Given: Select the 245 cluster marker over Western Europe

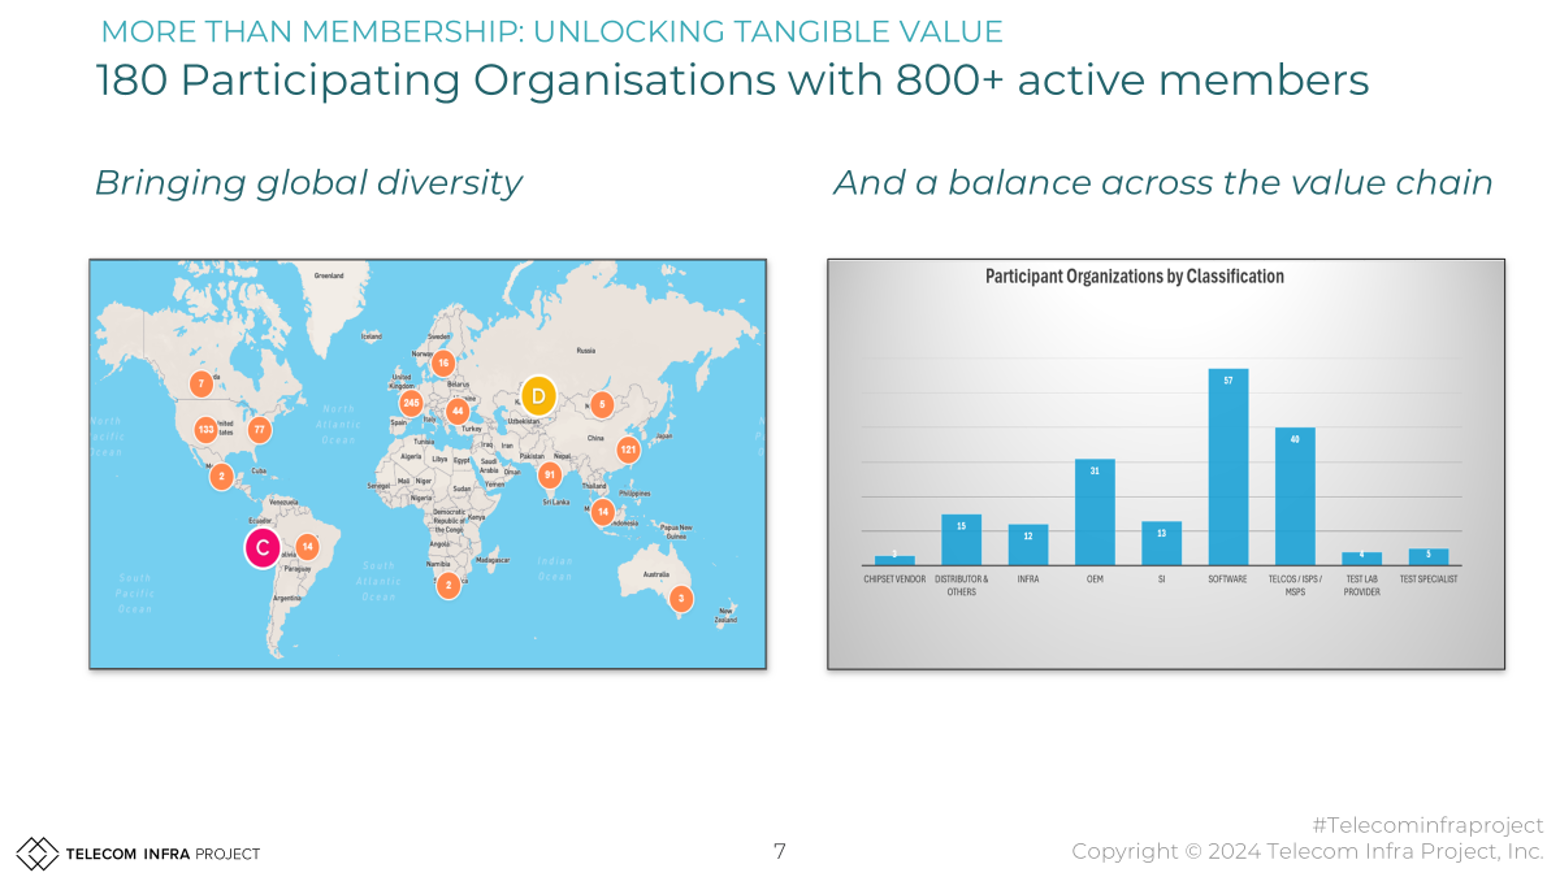Looking at the screenshot, I should (x=411, y=403).
